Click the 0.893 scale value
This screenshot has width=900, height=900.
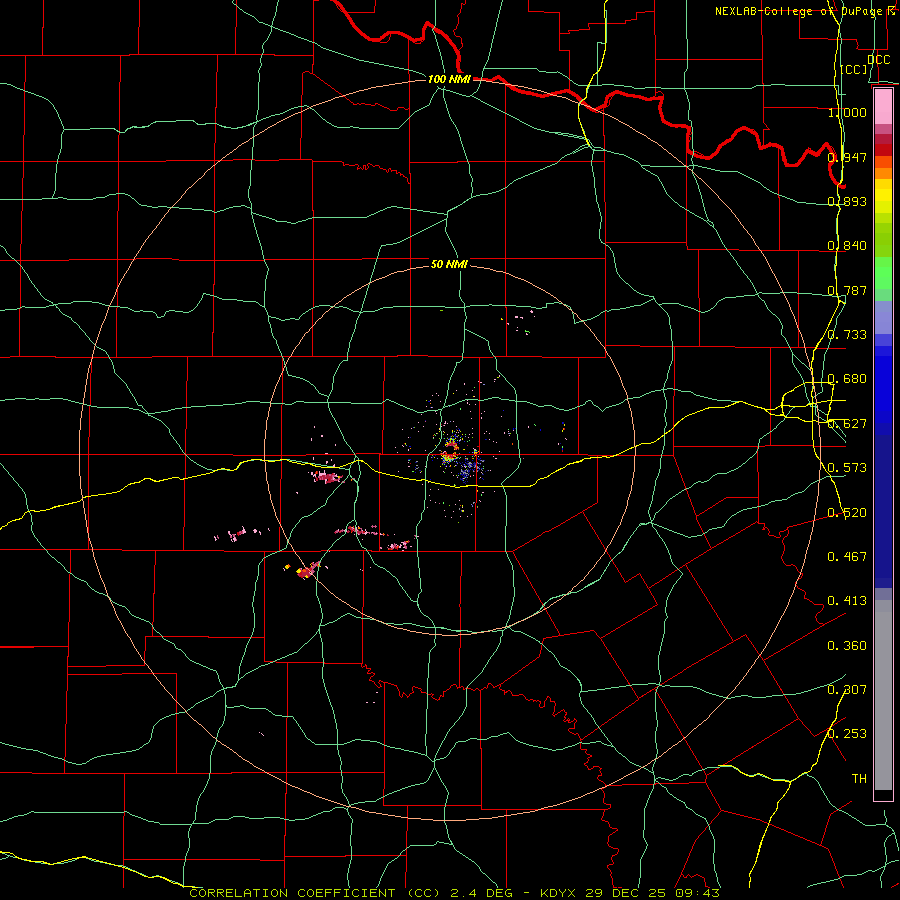(x=847, y=201)
